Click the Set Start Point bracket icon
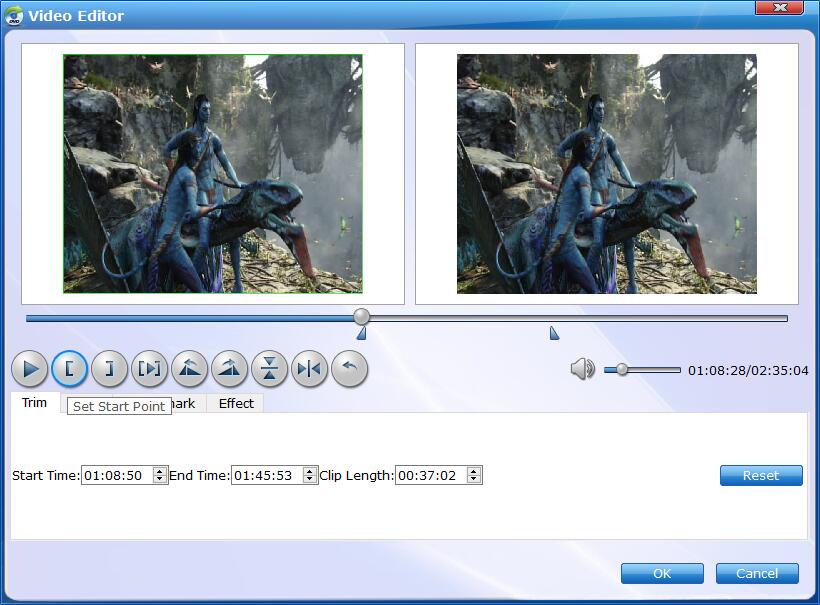 (x=70, y=369)
